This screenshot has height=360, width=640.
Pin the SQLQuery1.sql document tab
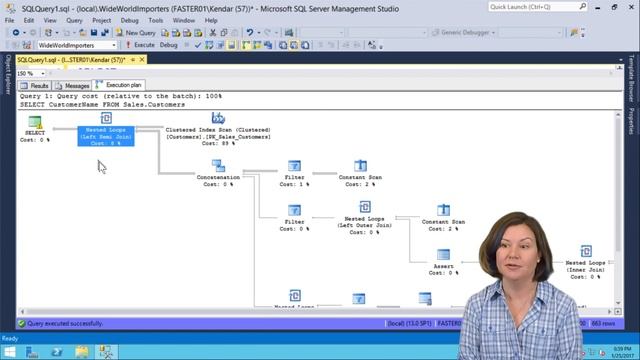(133, 60)
